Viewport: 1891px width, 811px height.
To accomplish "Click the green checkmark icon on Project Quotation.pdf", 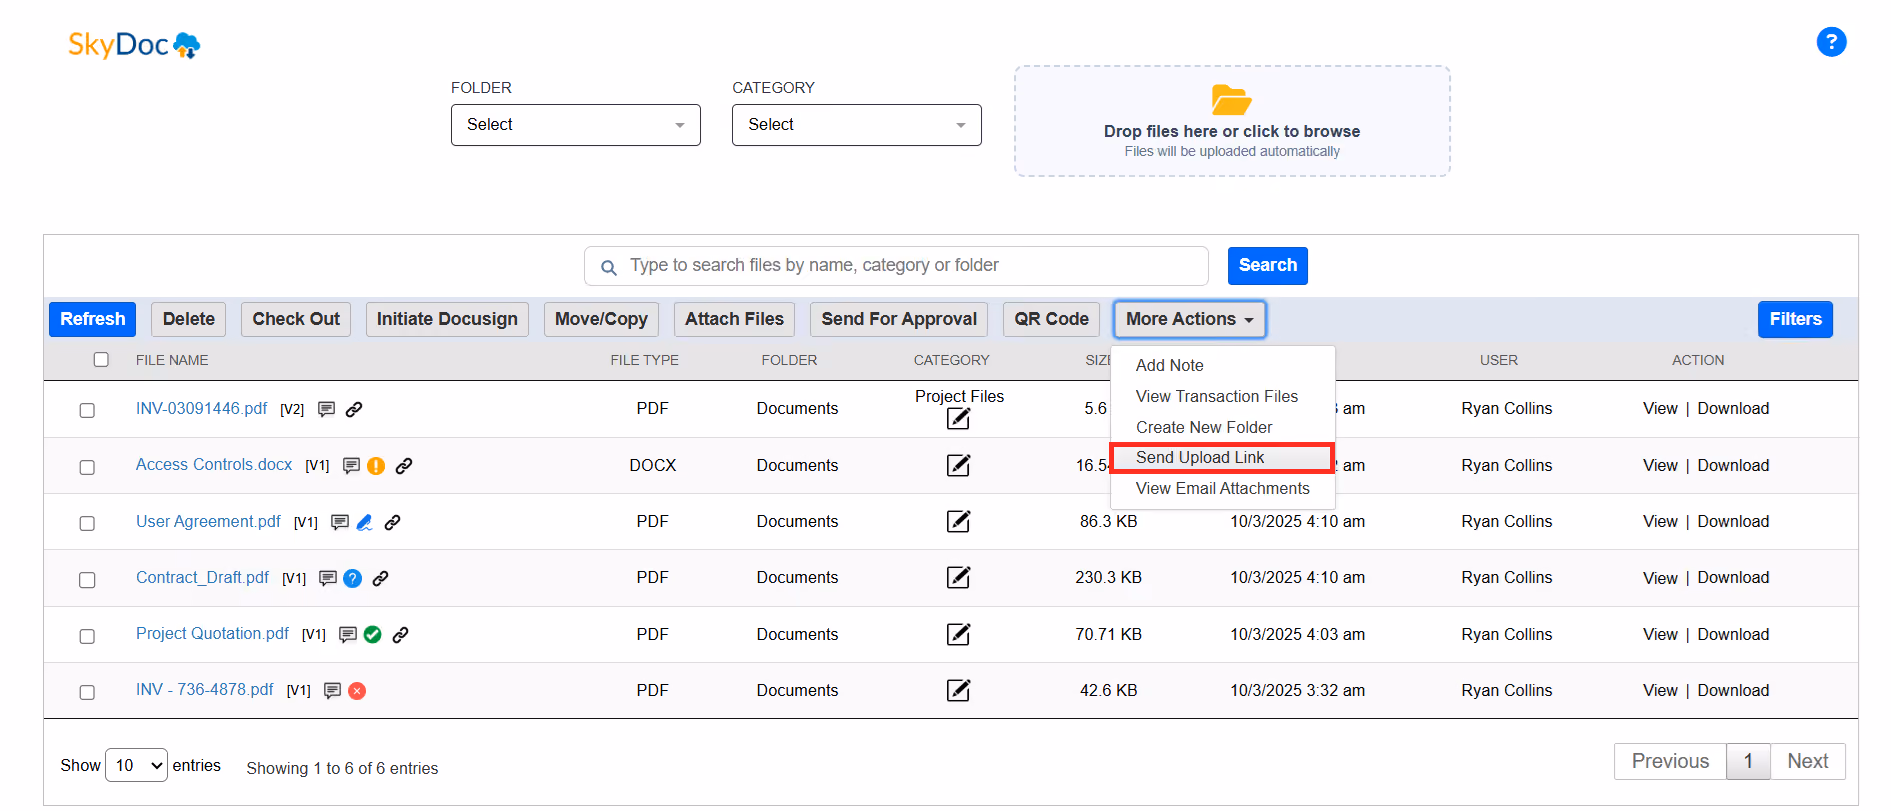I will [373, 634].
